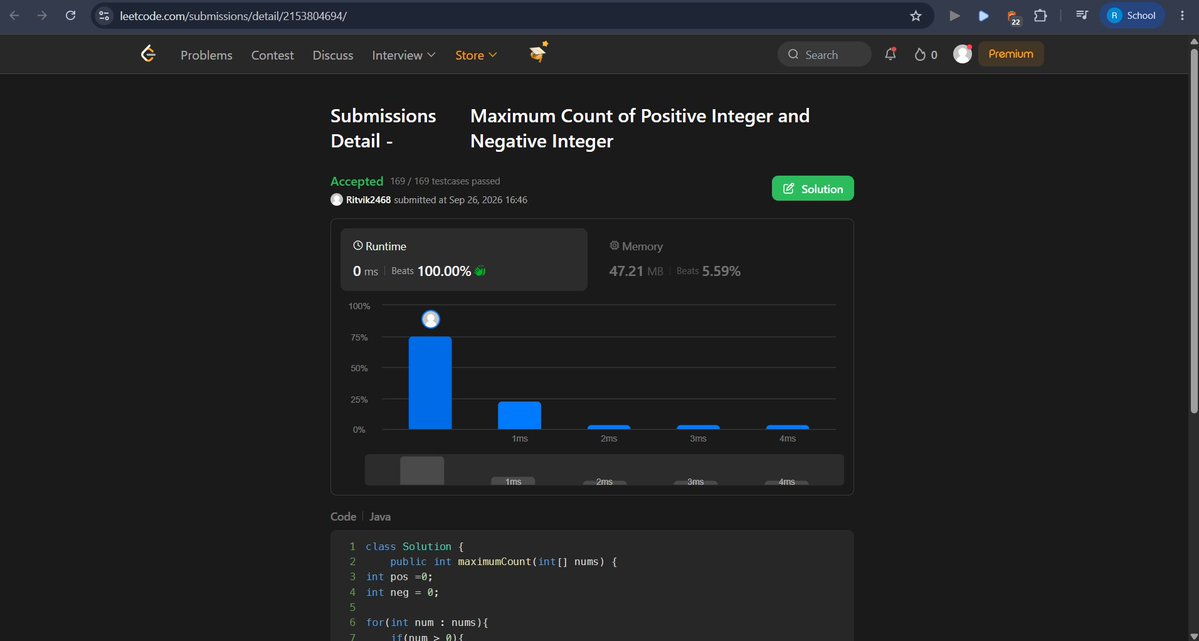Screen dimensions: 1199x641
Task: Click the 'int neg = 0;' code line
Action: (x=402, y=592)
